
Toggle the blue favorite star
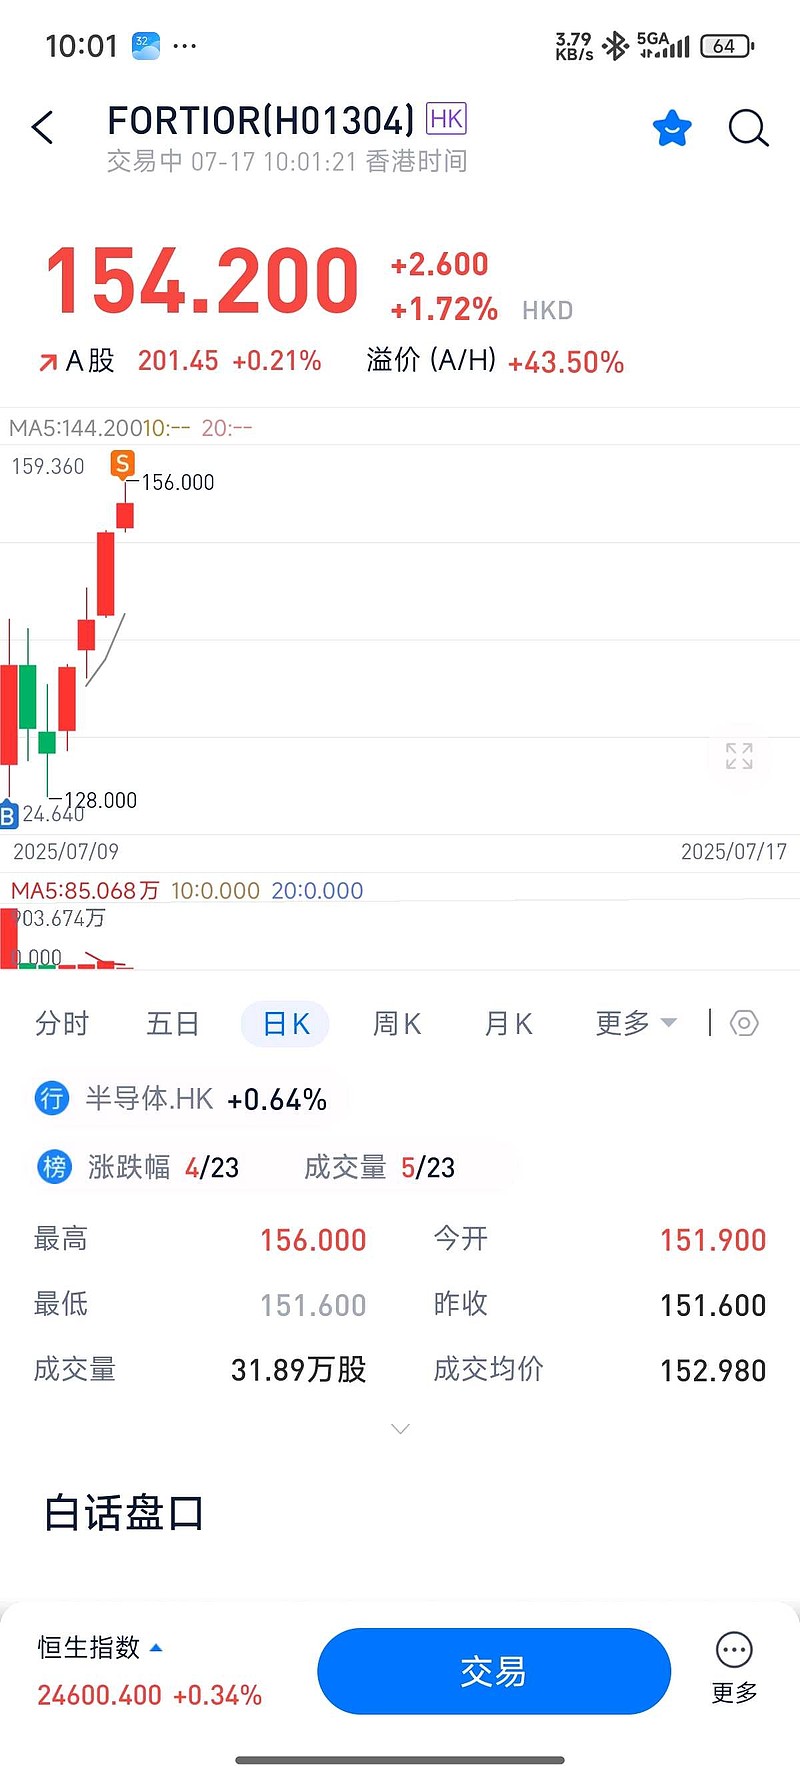click(x=672, y=128)
